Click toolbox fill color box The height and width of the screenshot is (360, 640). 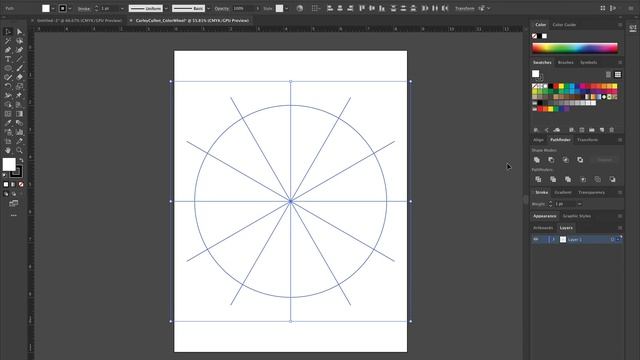pos(9,164)
